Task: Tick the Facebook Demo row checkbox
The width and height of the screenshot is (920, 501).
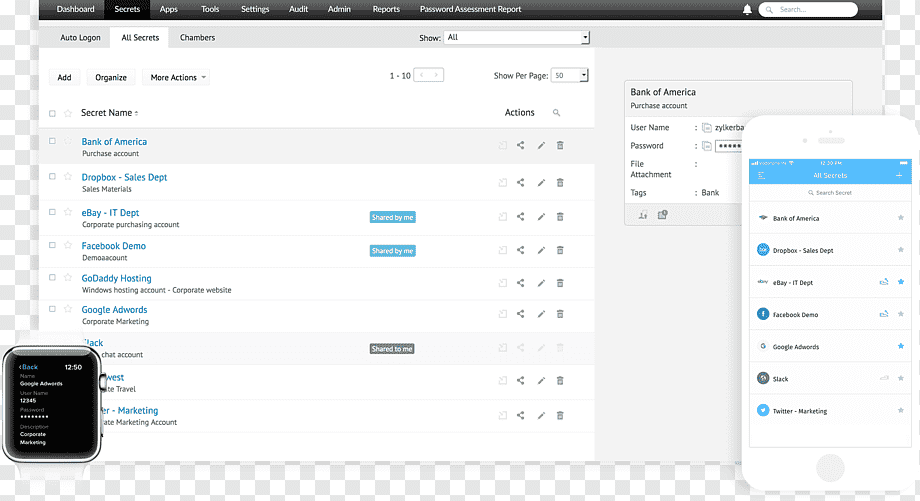Action: (x=52, y=245)
